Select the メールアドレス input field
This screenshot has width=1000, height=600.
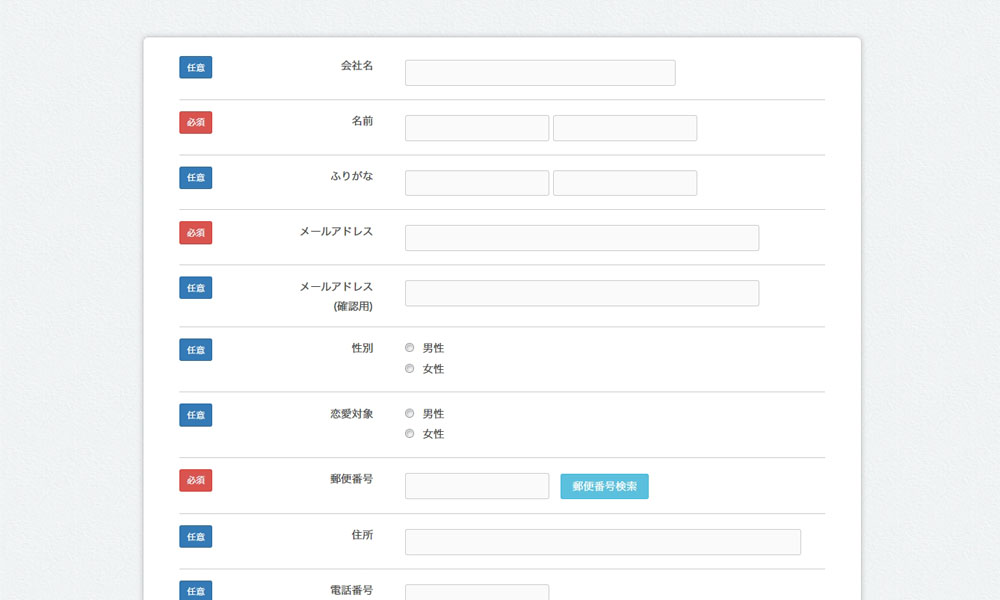coord(582,238)
